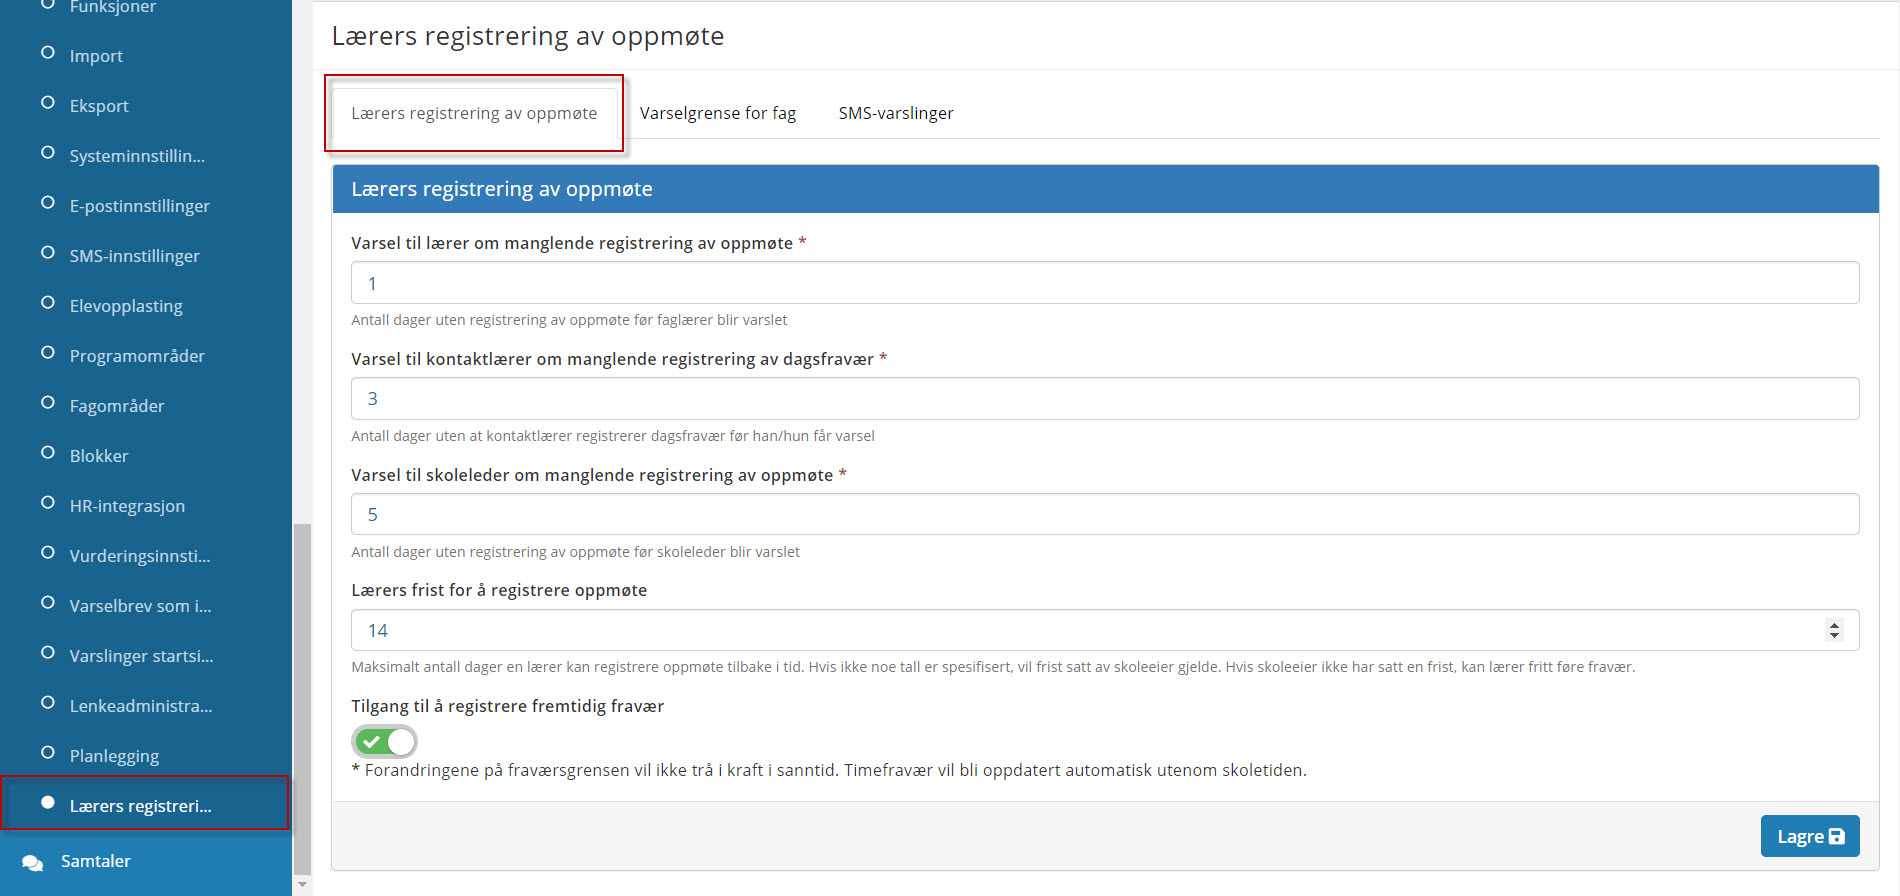Image resolution: width=1900 pixels, height=896 pixels.
Task: Save the settings with Lagre
Action: [x=1810, y=836]
